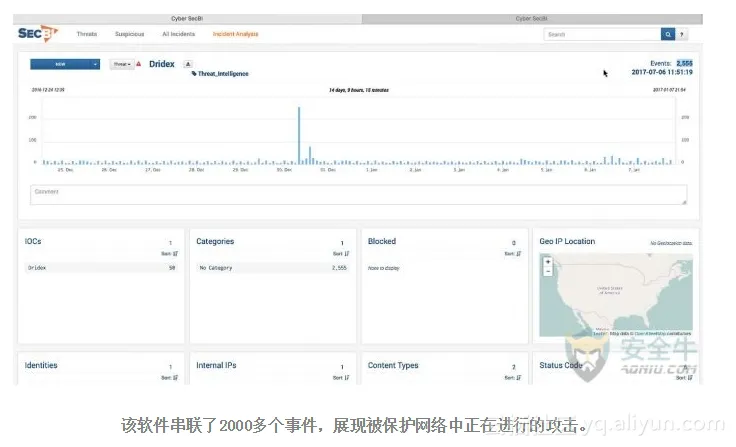Click the Content Types heading
The width and height of the screenshot is (736, 447).
(x=393, y=365)
